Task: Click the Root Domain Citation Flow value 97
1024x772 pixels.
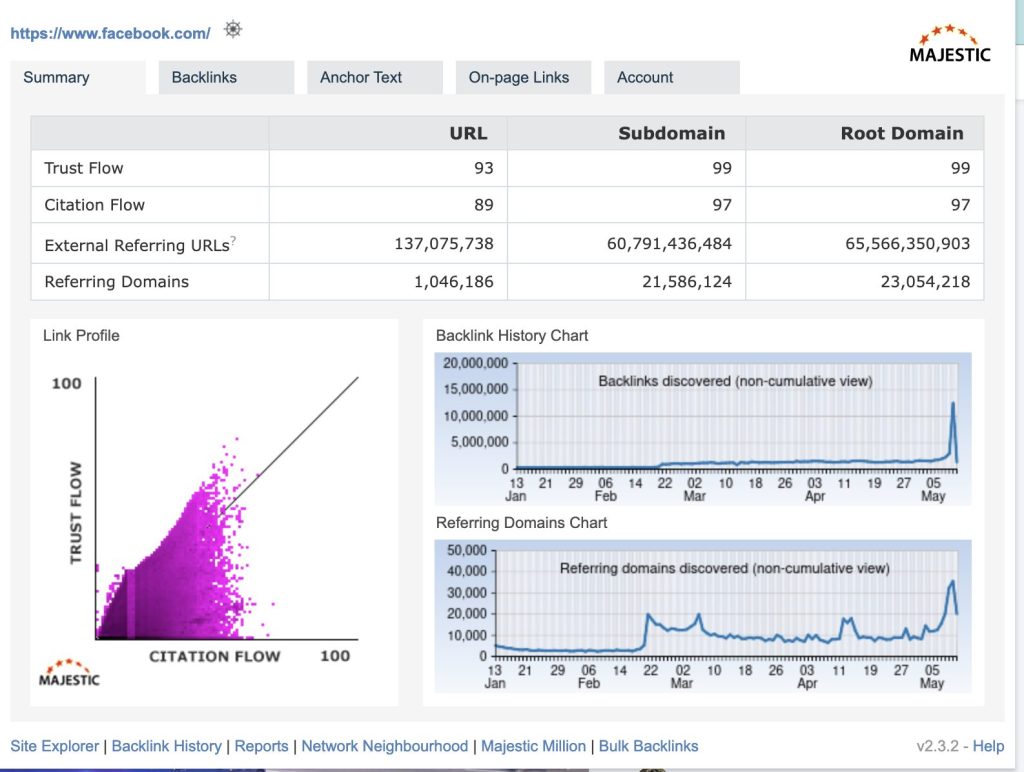Action: 961,205
